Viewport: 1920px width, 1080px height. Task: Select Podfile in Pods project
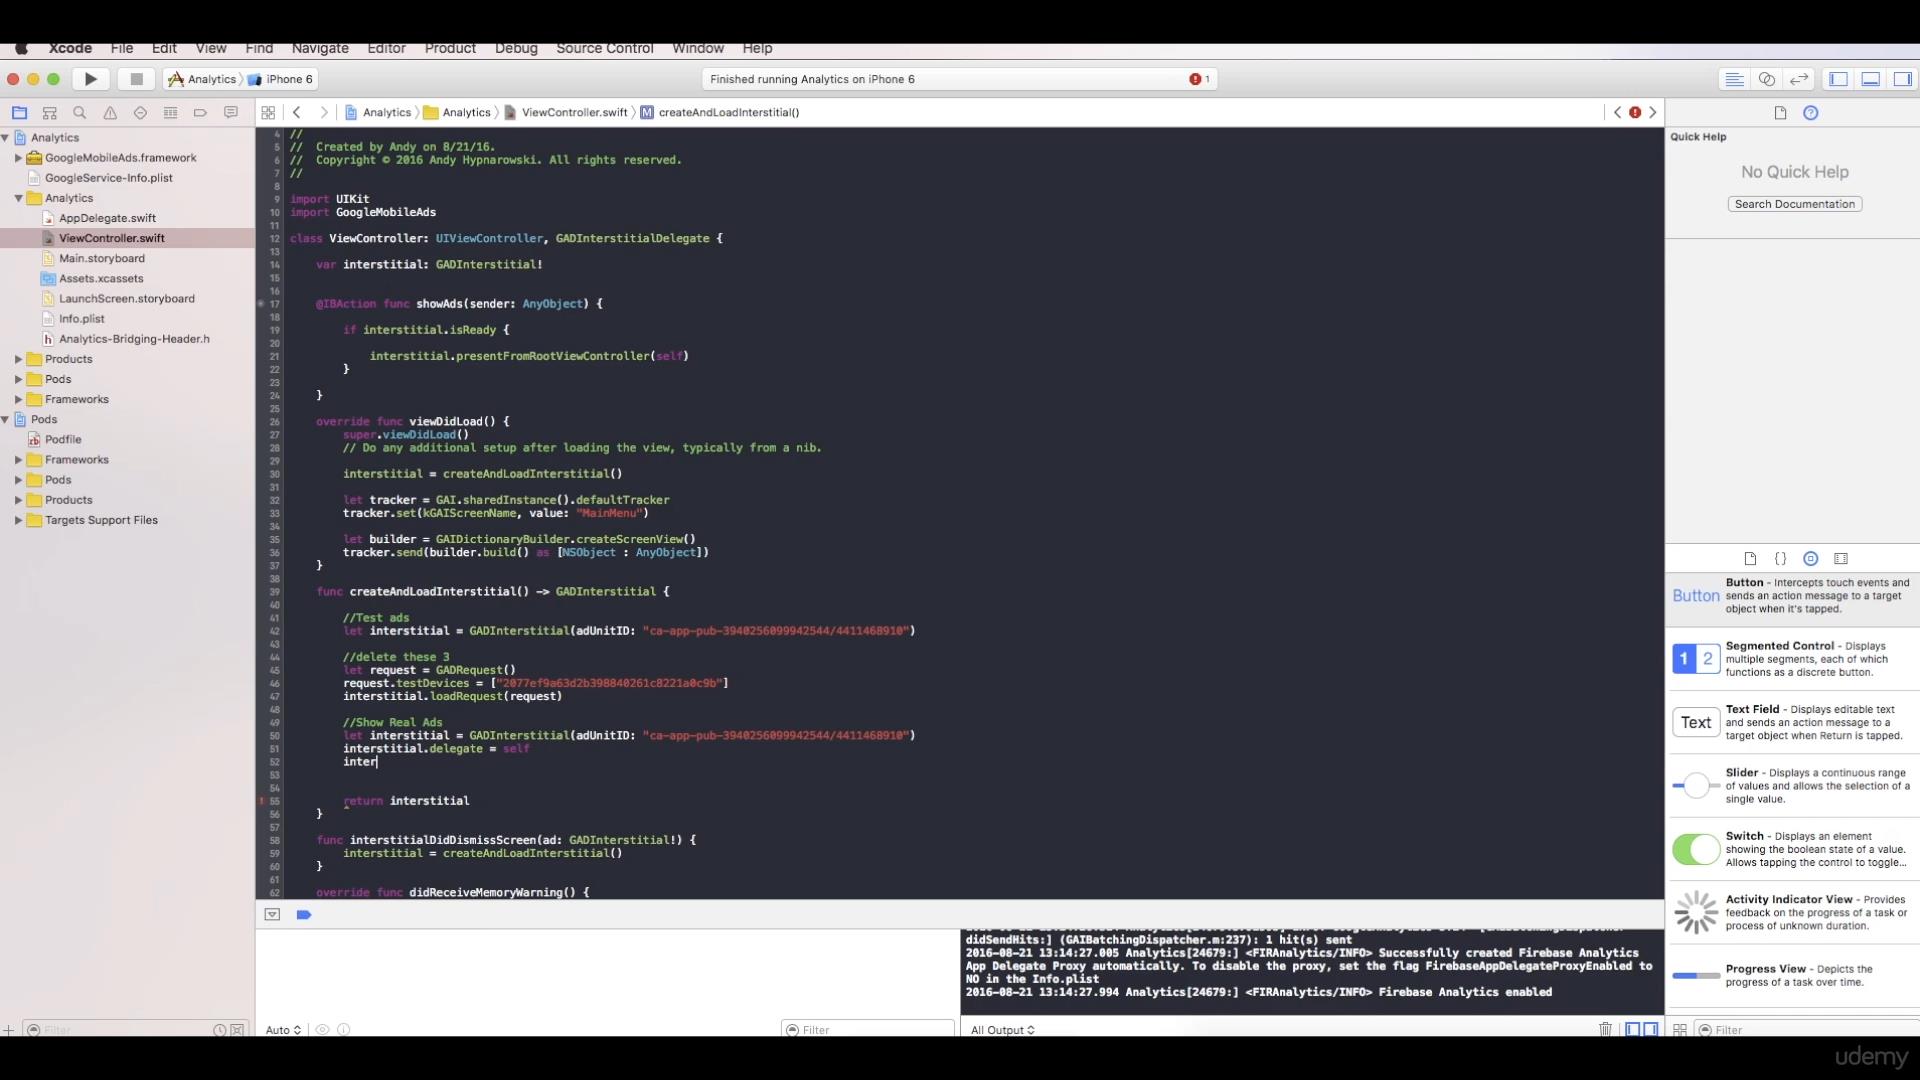pyautogui.click(x=63, y=440)
